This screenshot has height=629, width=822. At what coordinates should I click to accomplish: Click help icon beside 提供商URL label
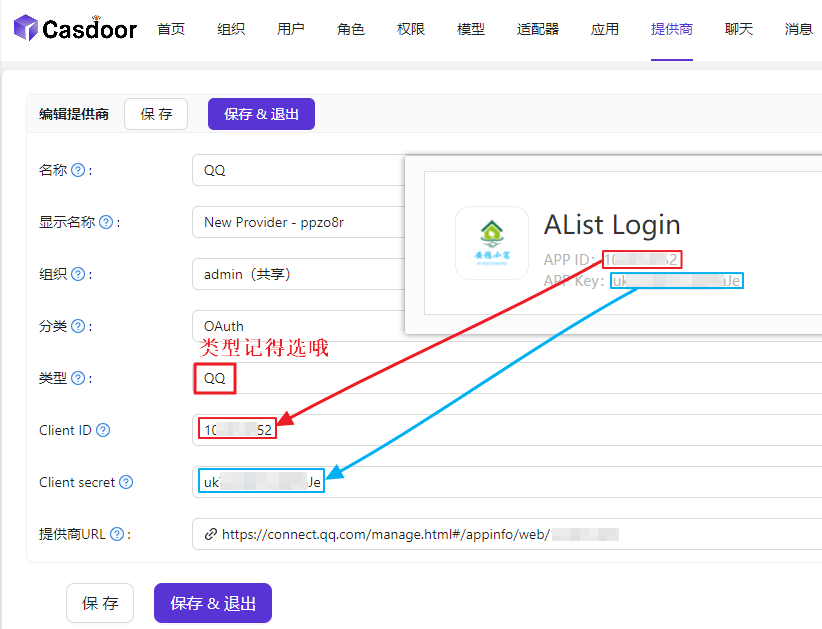click(x=117, y=534)
